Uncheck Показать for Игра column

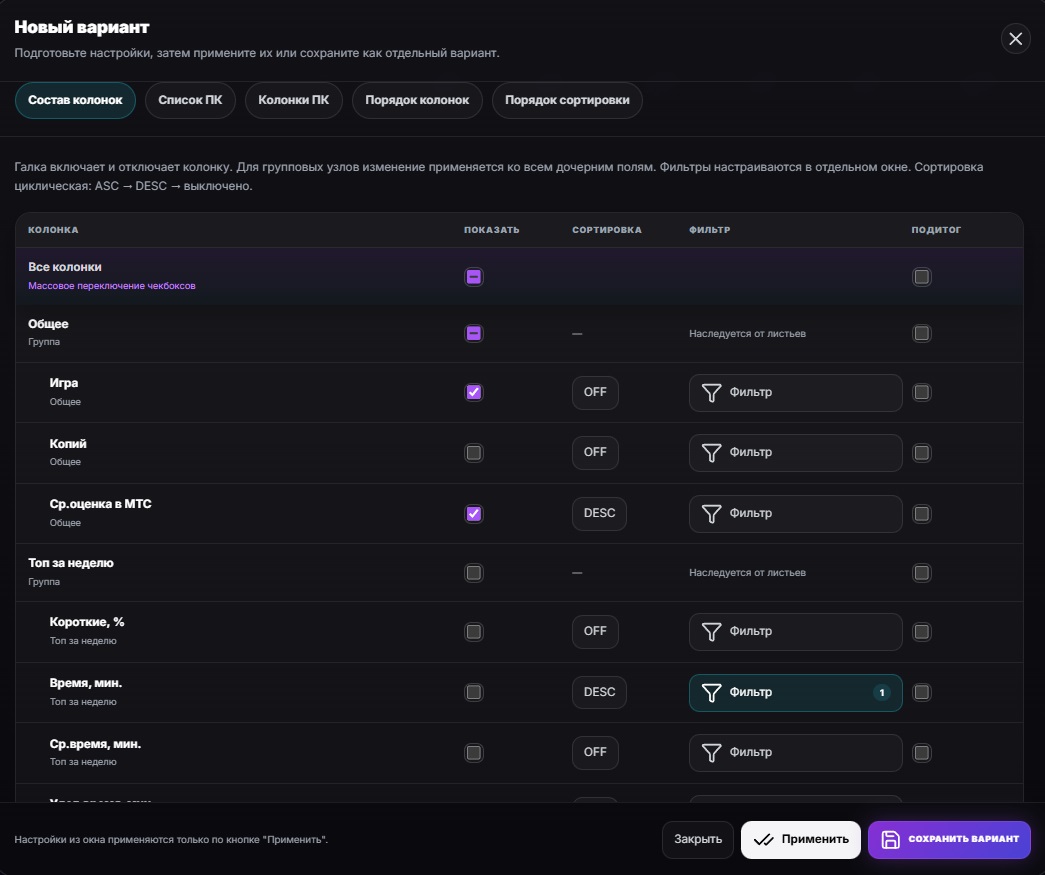tap(474, 393)
